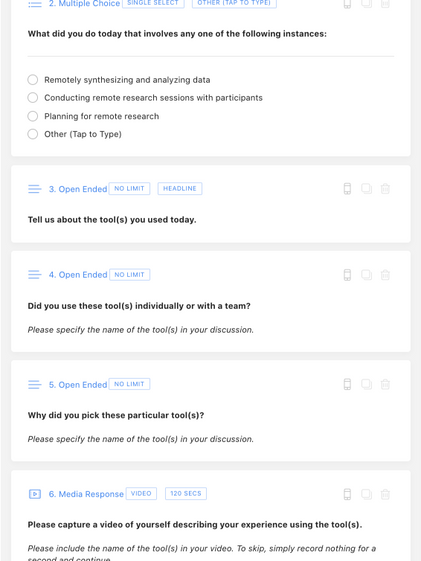Select 'Other (Tap to Type)' radio option
Viewport: 421px width, 561px height.
(x=33, y=134)
